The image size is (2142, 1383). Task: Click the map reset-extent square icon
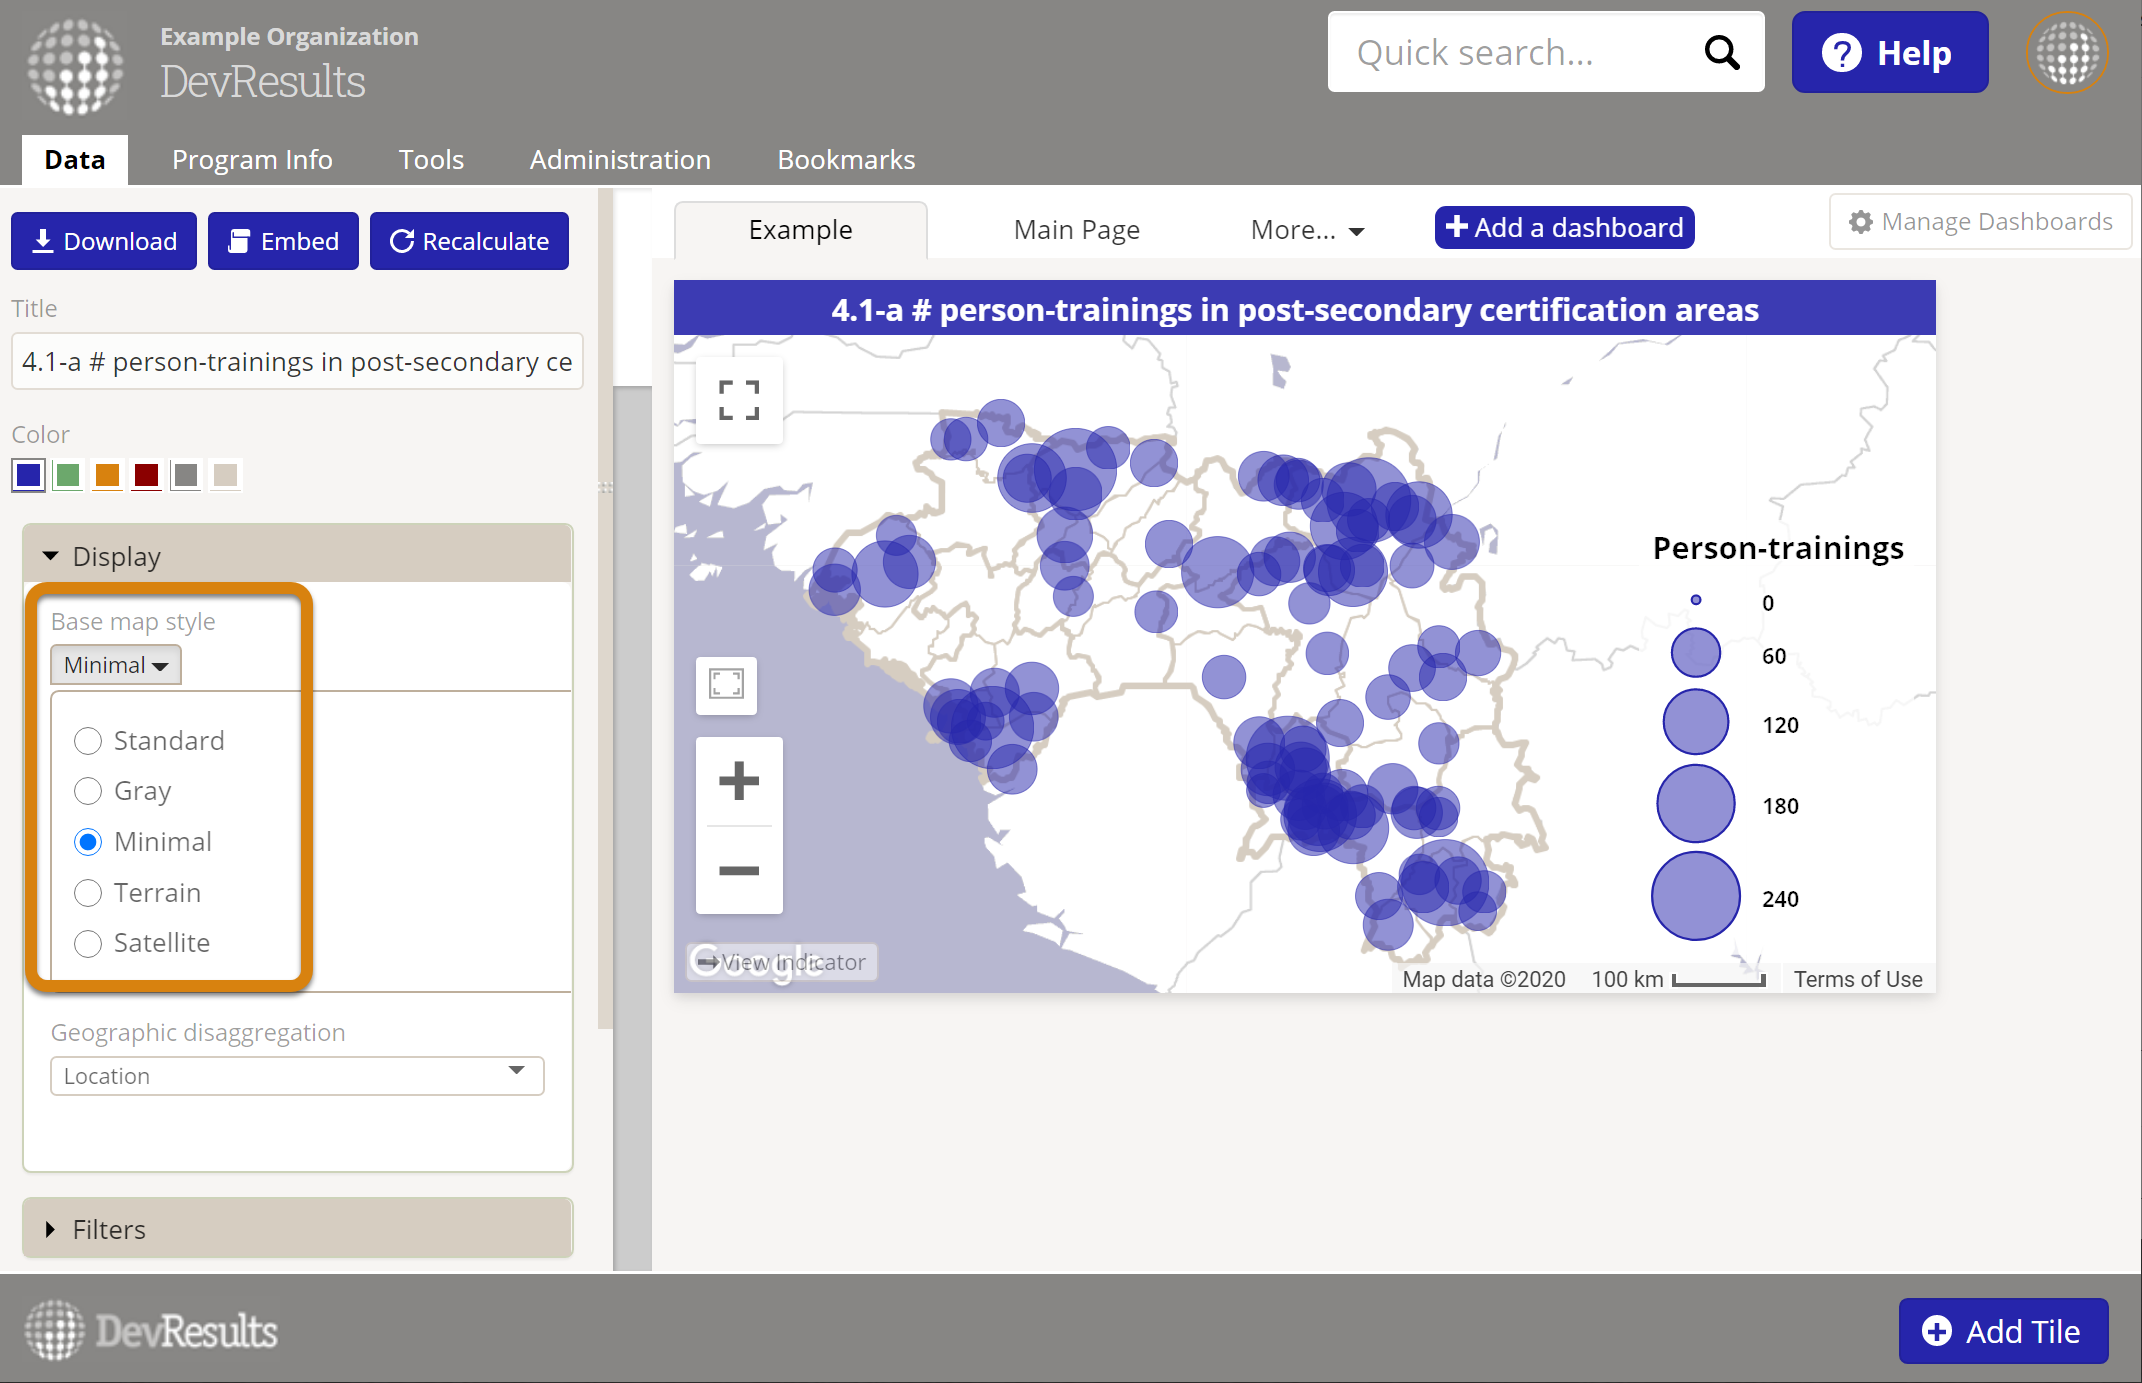coord(726,685)
